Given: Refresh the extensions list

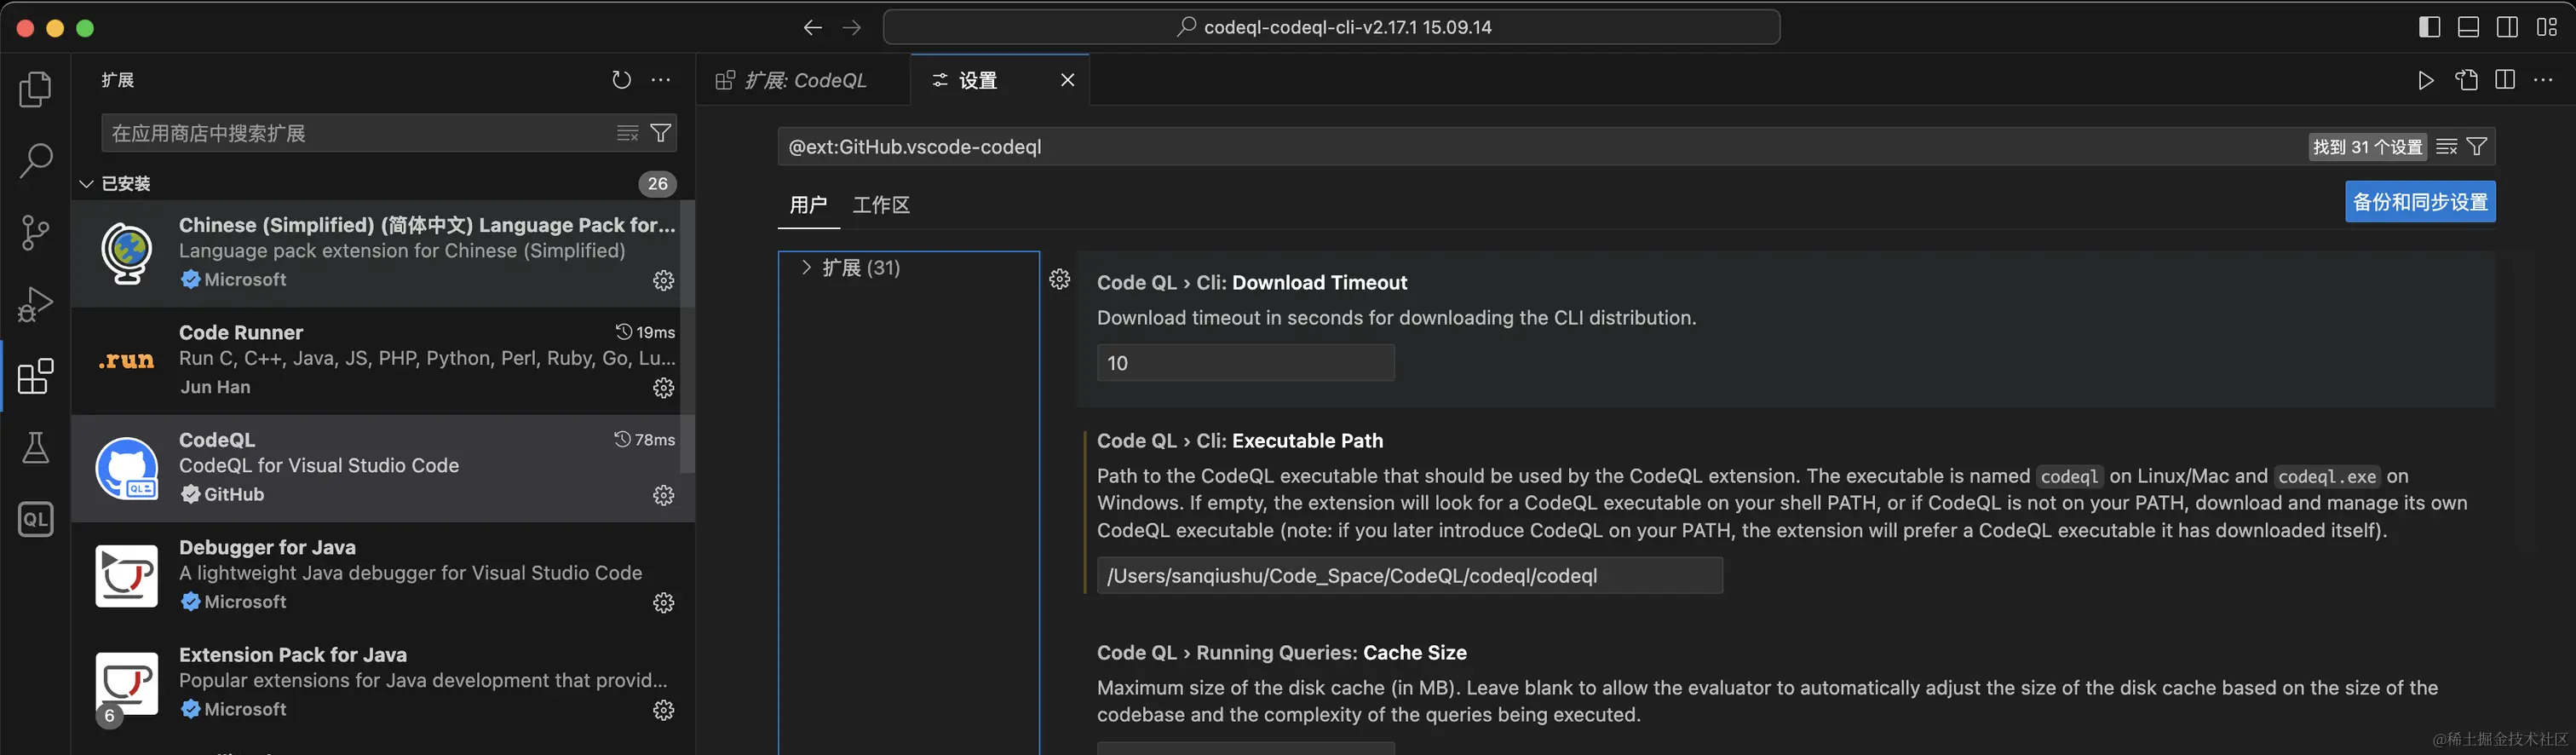Looking at the screenshot, I should tap(621, 80).
